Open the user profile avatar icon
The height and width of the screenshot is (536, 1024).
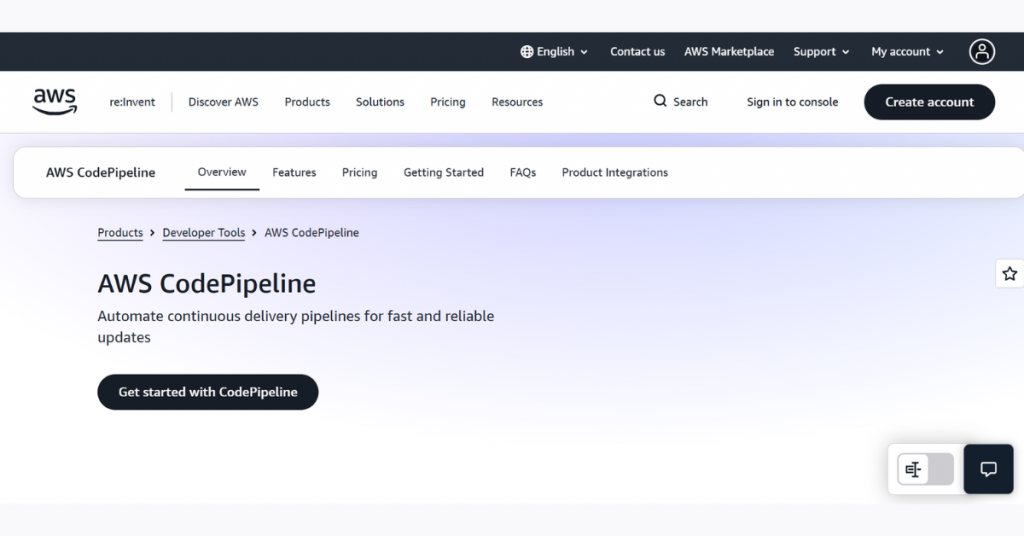(982, 52)
